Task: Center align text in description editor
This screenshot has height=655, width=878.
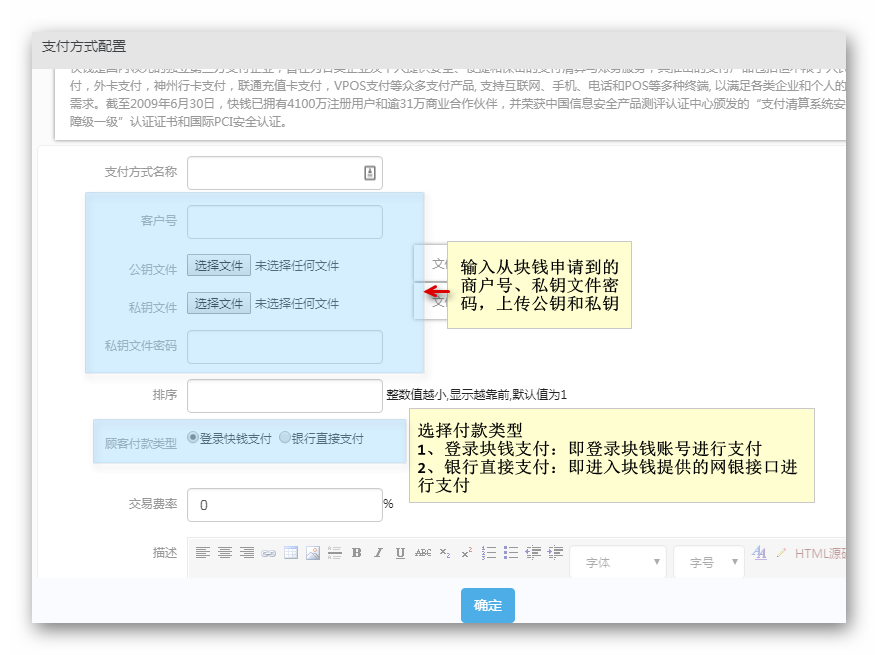Action: (225, 553)
